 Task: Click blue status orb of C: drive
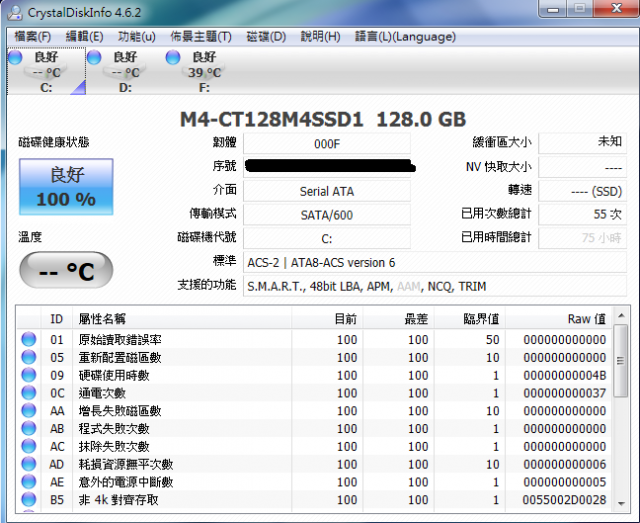point(15,57)
